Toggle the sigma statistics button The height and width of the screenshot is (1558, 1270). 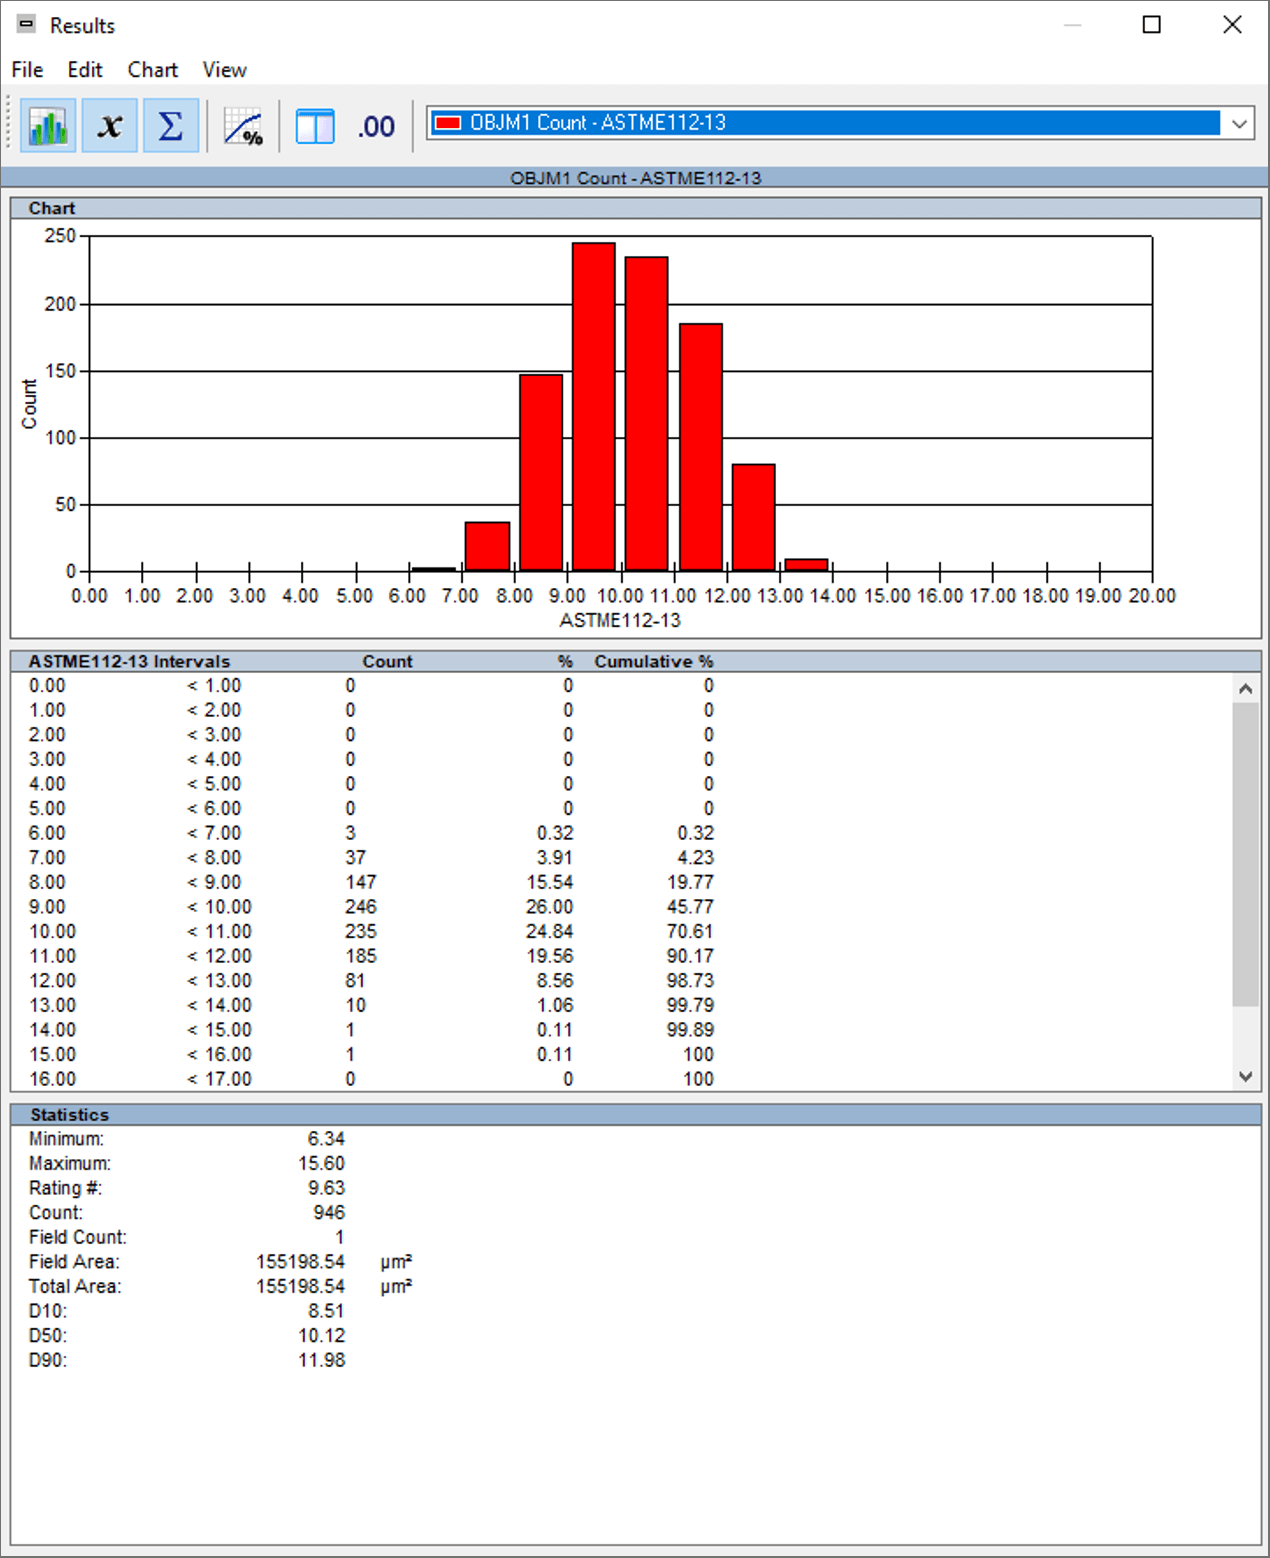171,126
